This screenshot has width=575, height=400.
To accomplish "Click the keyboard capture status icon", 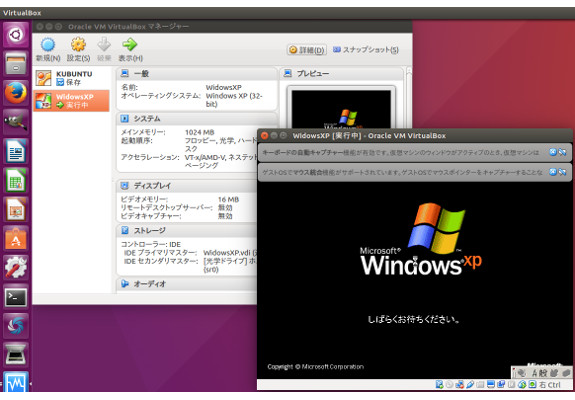I will (x=532, y=385).
